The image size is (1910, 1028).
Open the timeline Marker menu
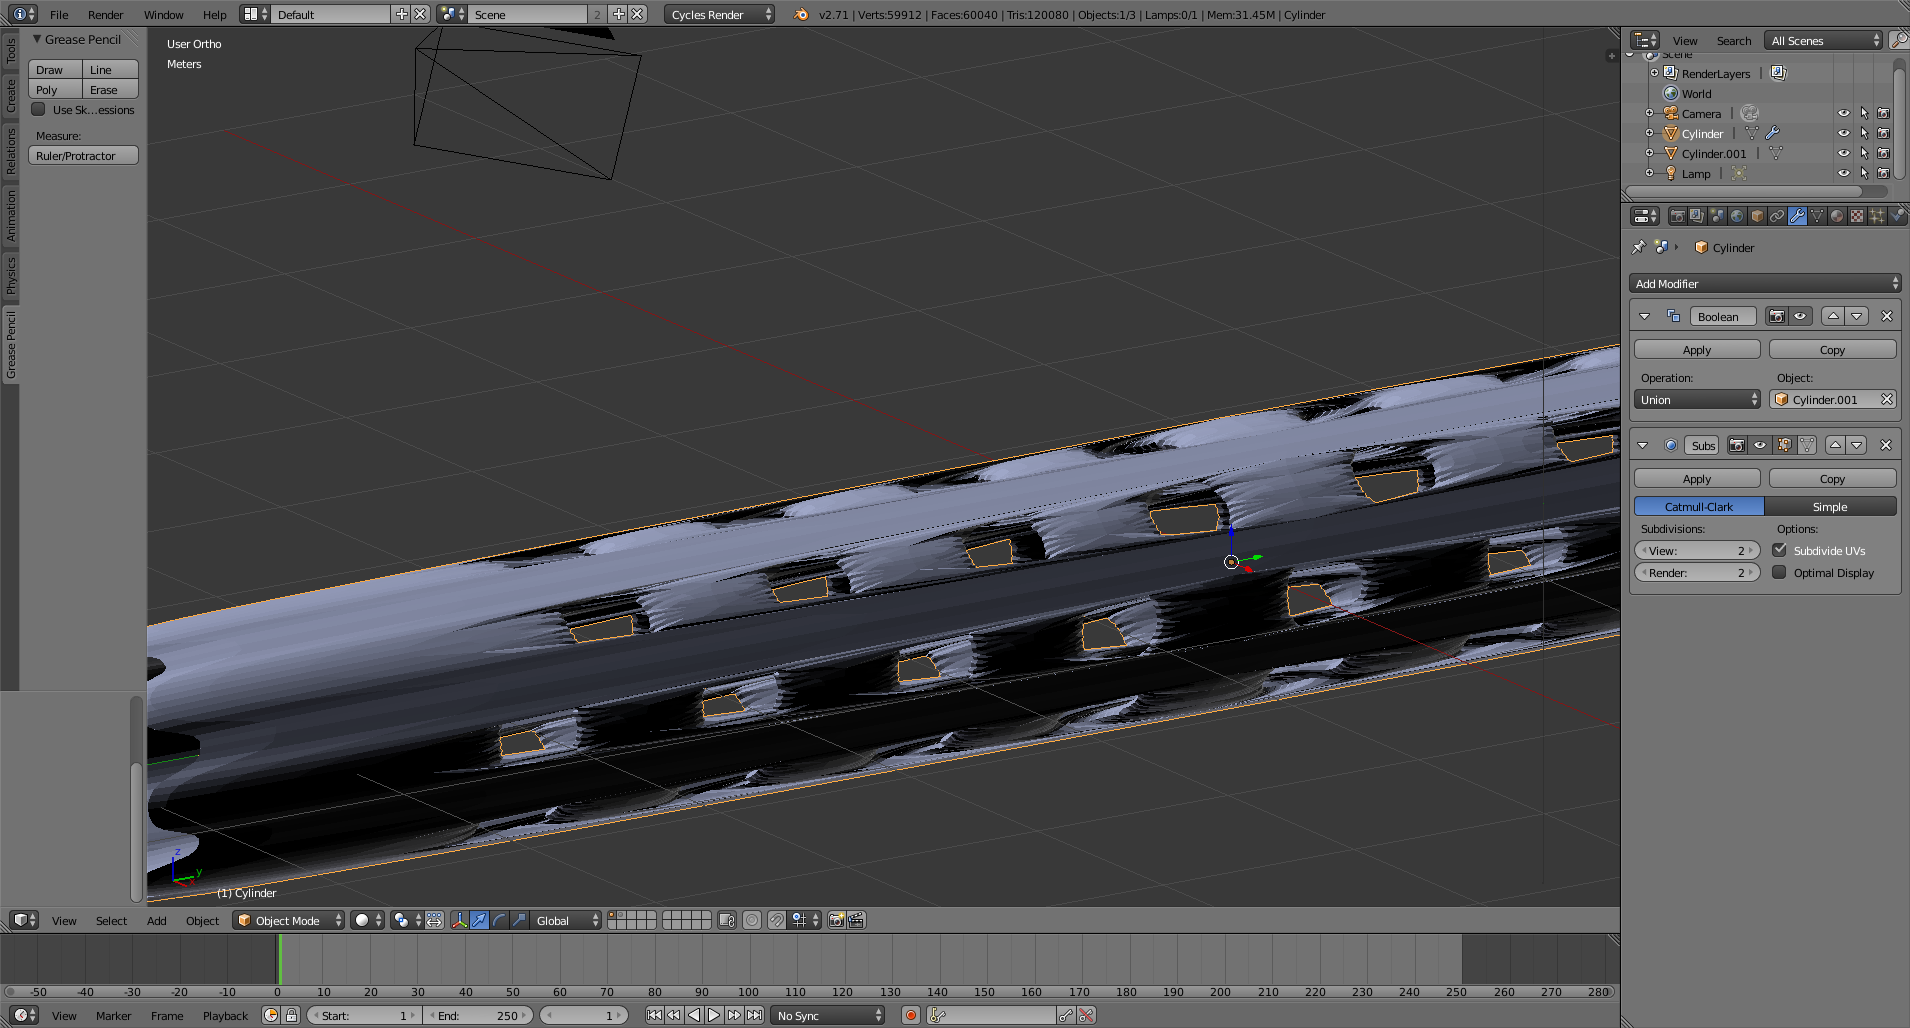point(113,1015)
